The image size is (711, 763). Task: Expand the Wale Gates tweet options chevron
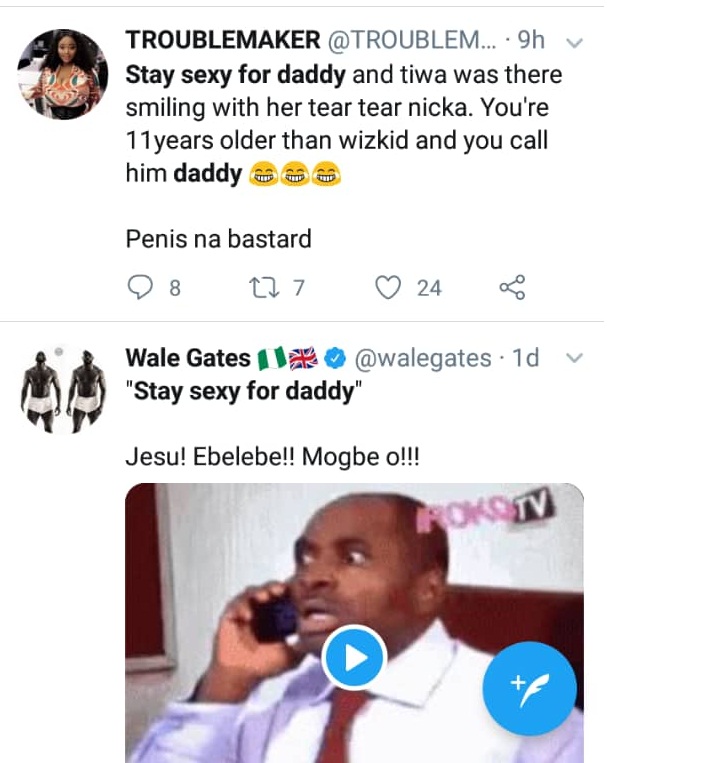(574, 359)
